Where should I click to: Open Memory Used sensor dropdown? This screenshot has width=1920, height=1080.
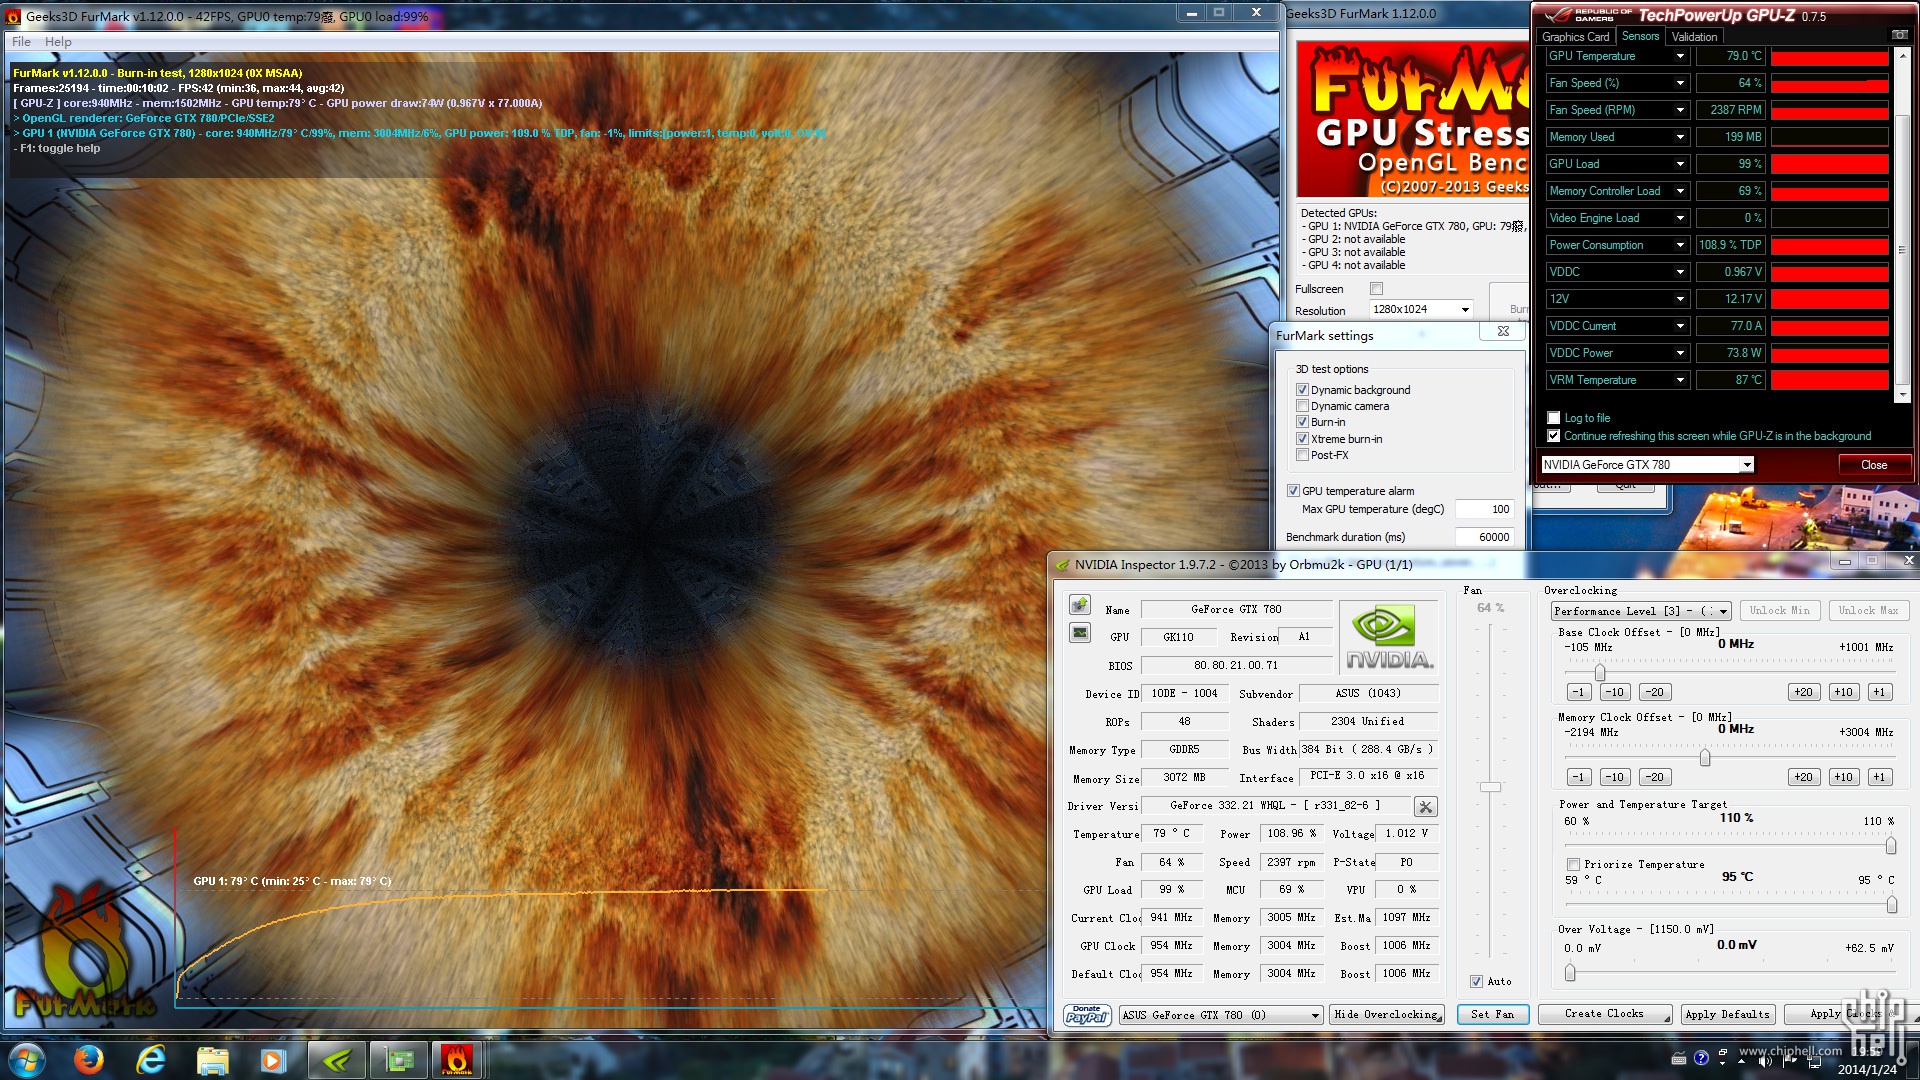pyautogui.click(x=1680, y=137)
